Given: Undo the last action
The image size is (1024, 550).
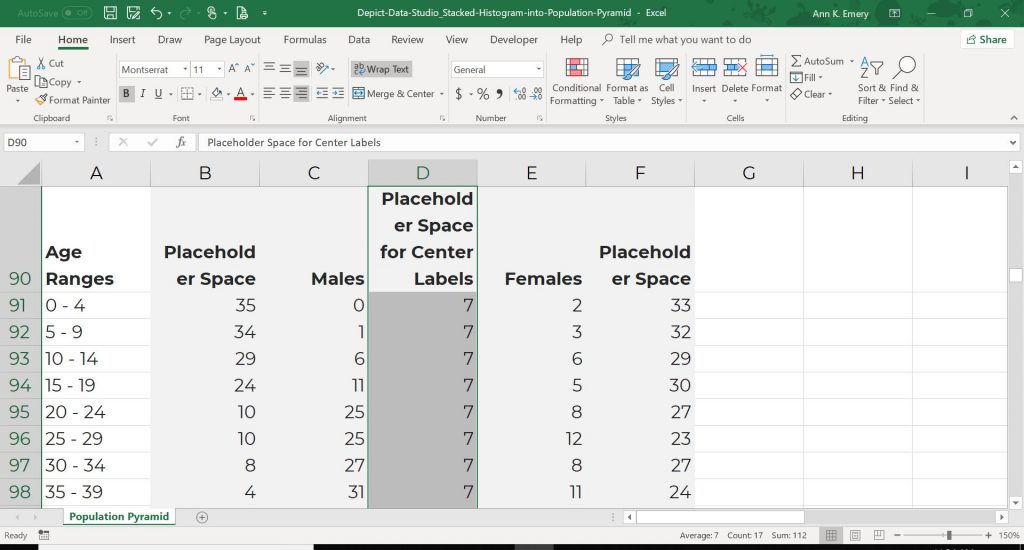Looking at the screenshot, I should pos(156,13).
